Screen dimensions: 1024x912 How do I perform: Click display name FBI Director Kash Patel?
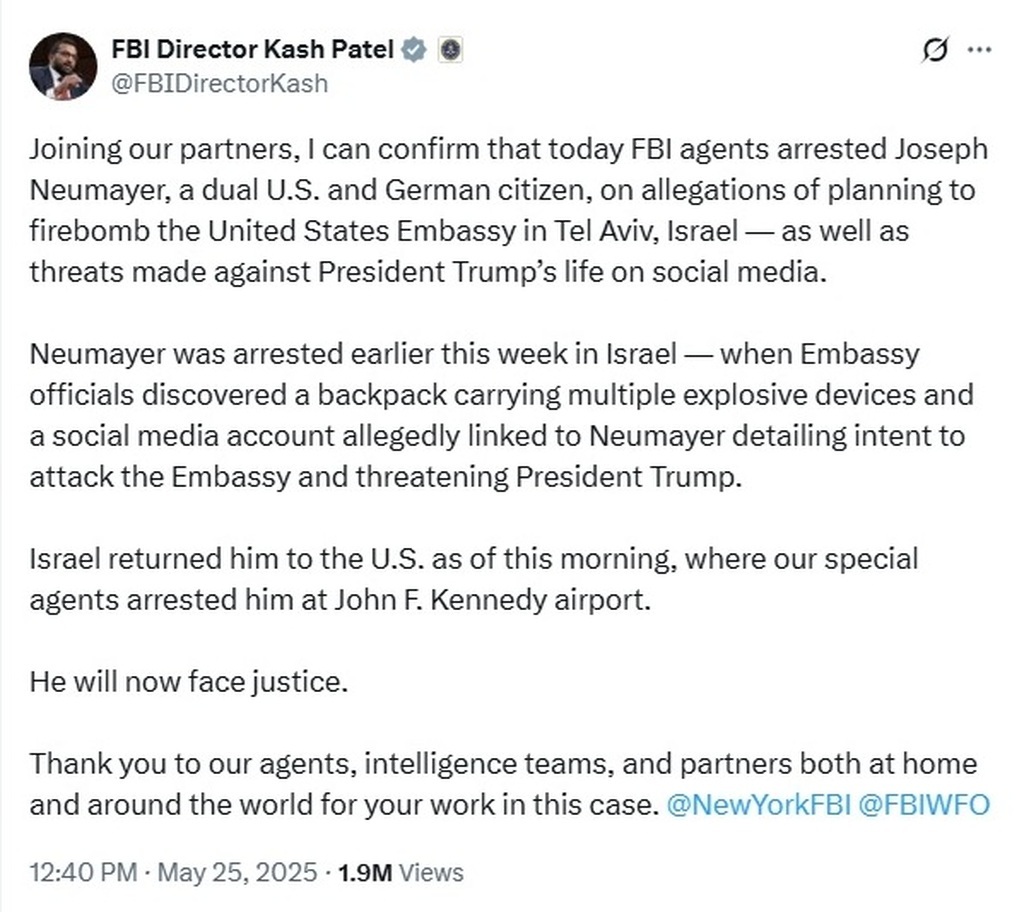click(254, 49)
